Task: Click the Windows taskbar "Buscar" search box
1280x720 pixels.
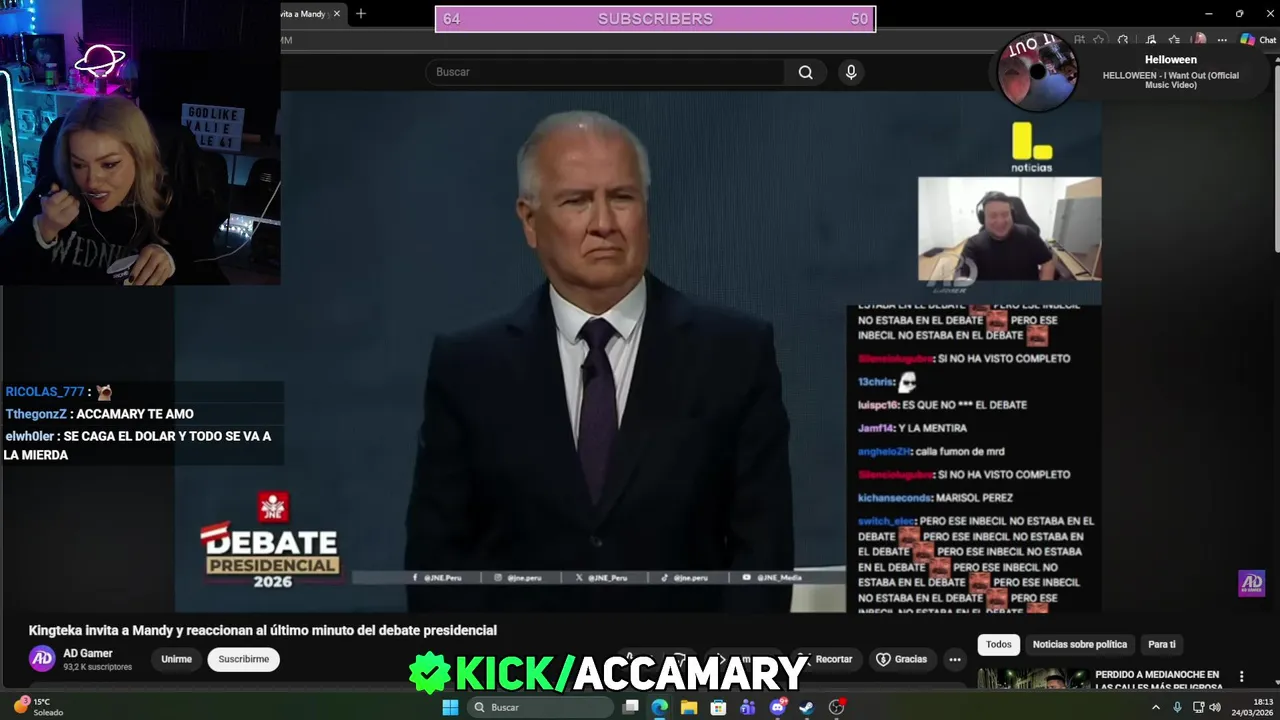Action: click(540, 707)
